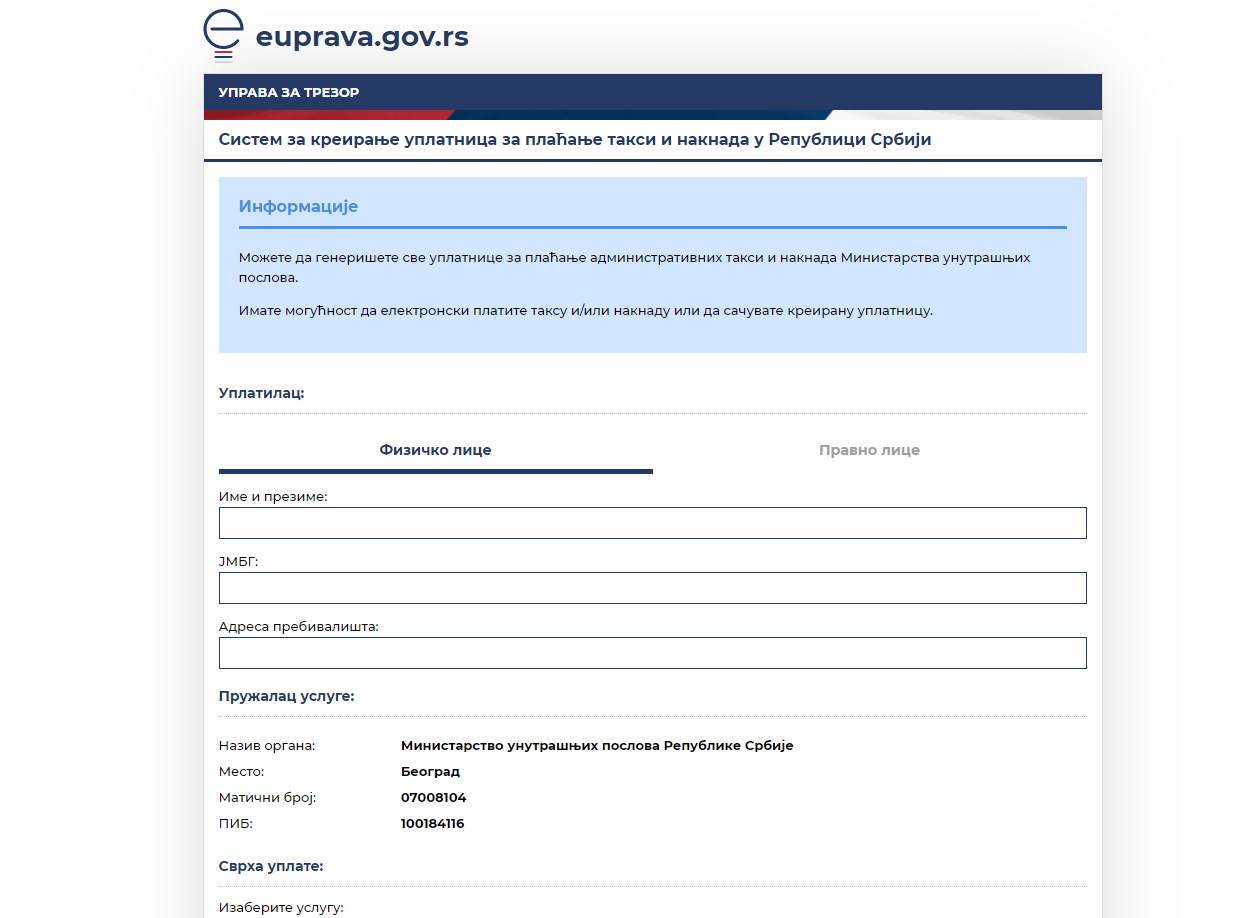Click the Име и презиме field label
The width and height of the screenshot is (1246, 918).
coord(273,497)
